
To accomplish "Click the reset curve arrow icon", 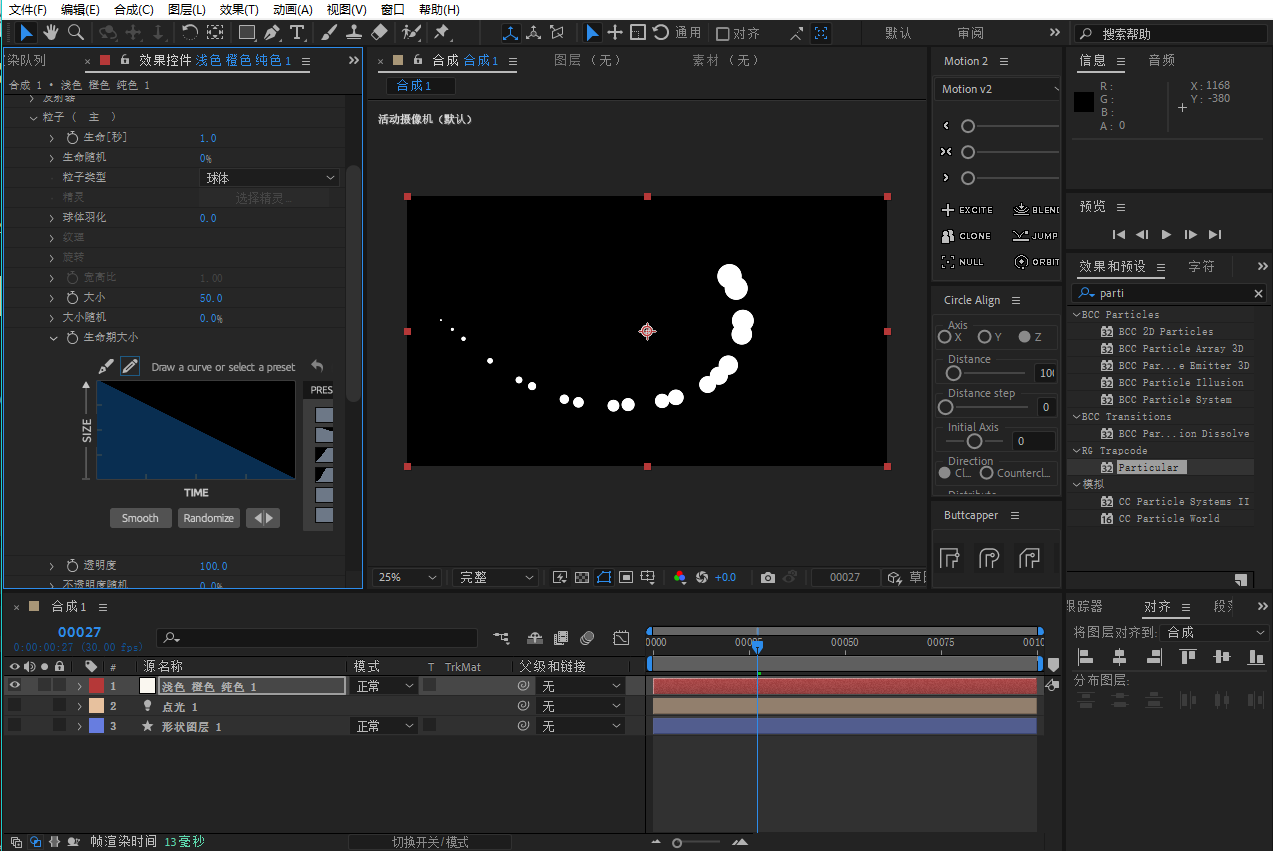I will [317, 366].
